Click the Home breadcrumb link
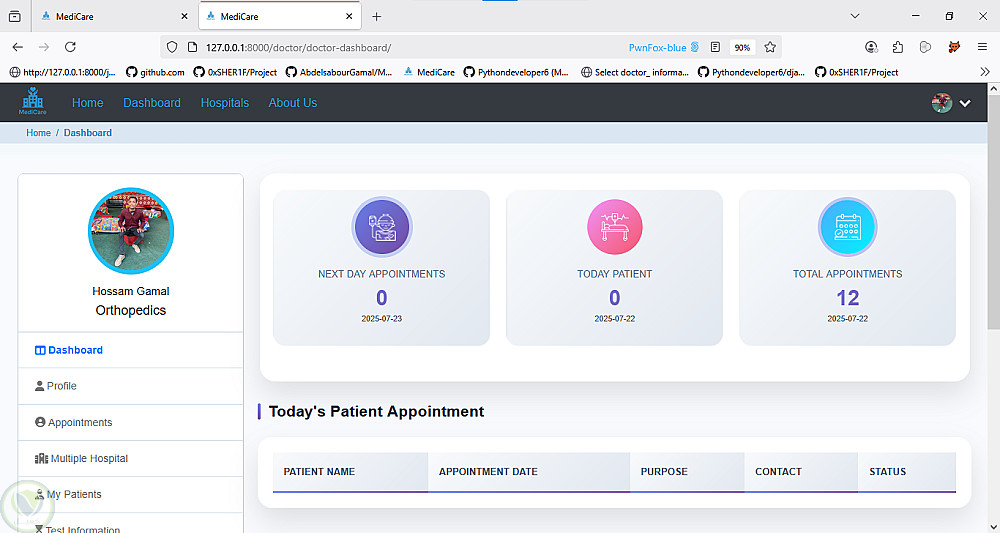The width and height of the screenshot is (1000, 533). pos(38,133)
